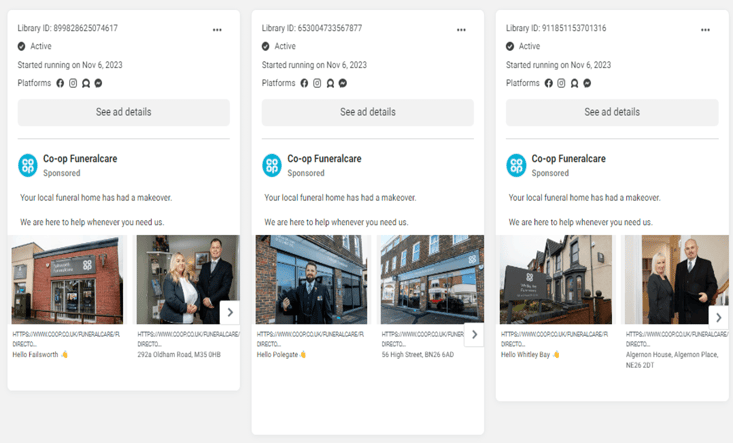Open Co-op Funeralcare page name in Whitley Bay ad

pyautogui.click(x=568, y=159)
